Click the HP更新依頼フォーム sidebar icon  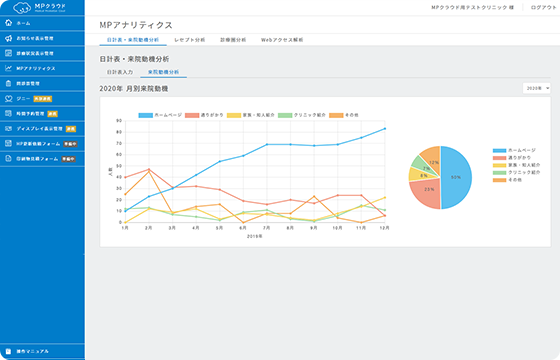(x=9, y=144)
